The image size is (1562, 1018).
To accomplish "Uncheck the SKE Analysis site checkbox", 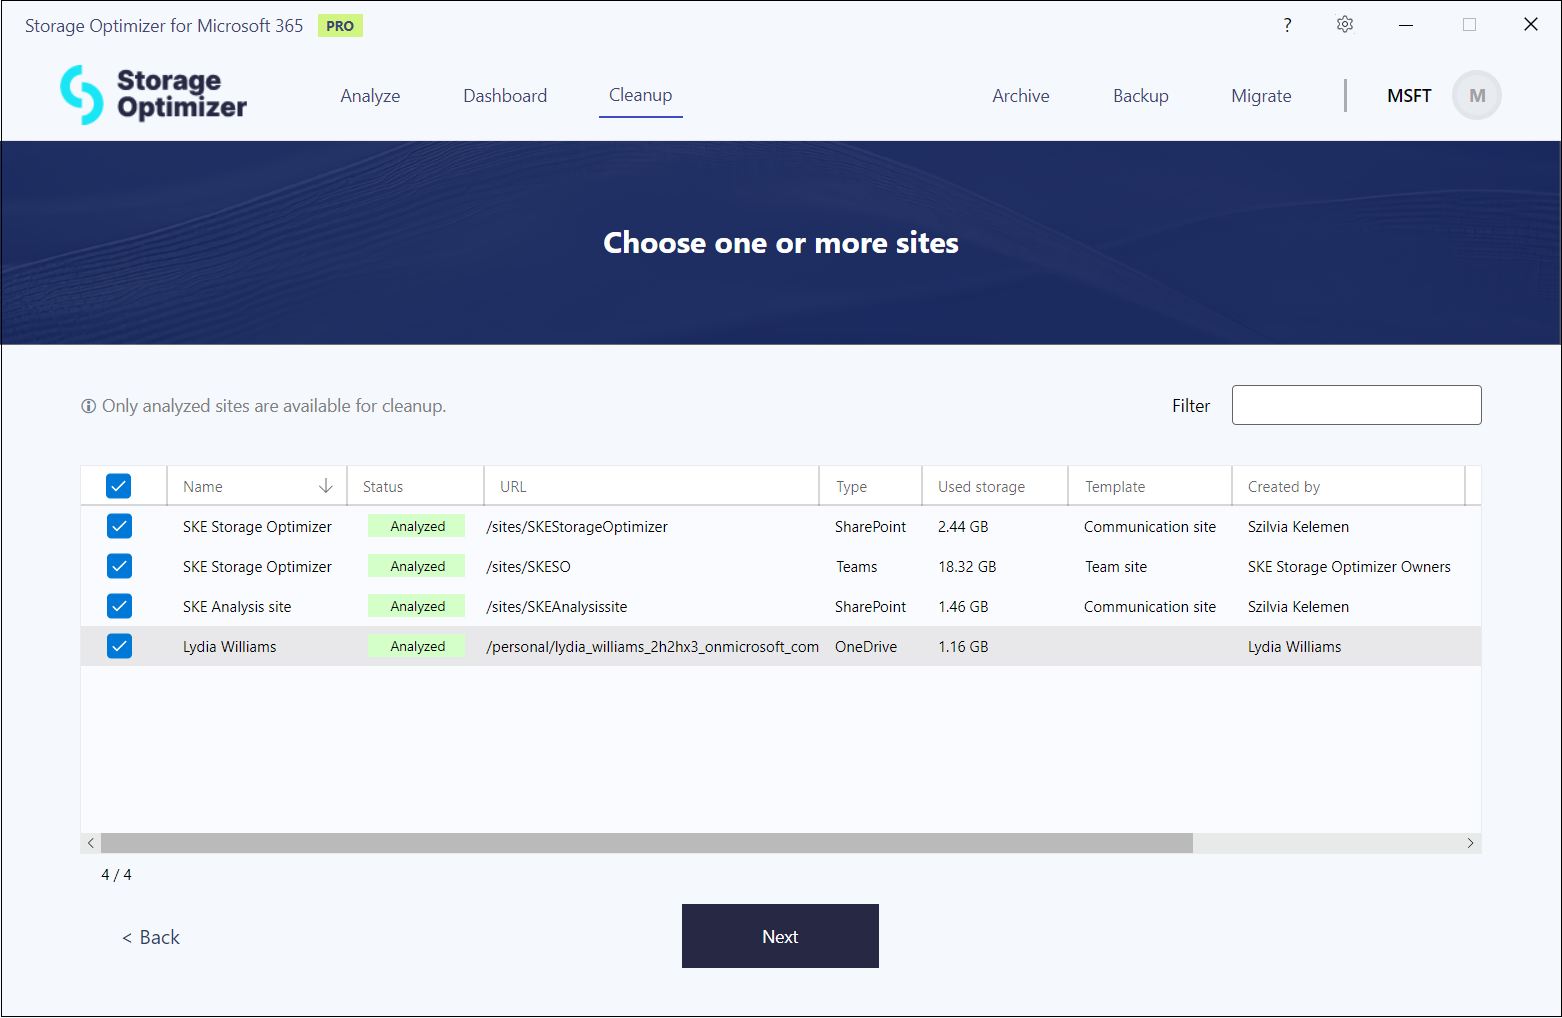I will coord(119,606).
